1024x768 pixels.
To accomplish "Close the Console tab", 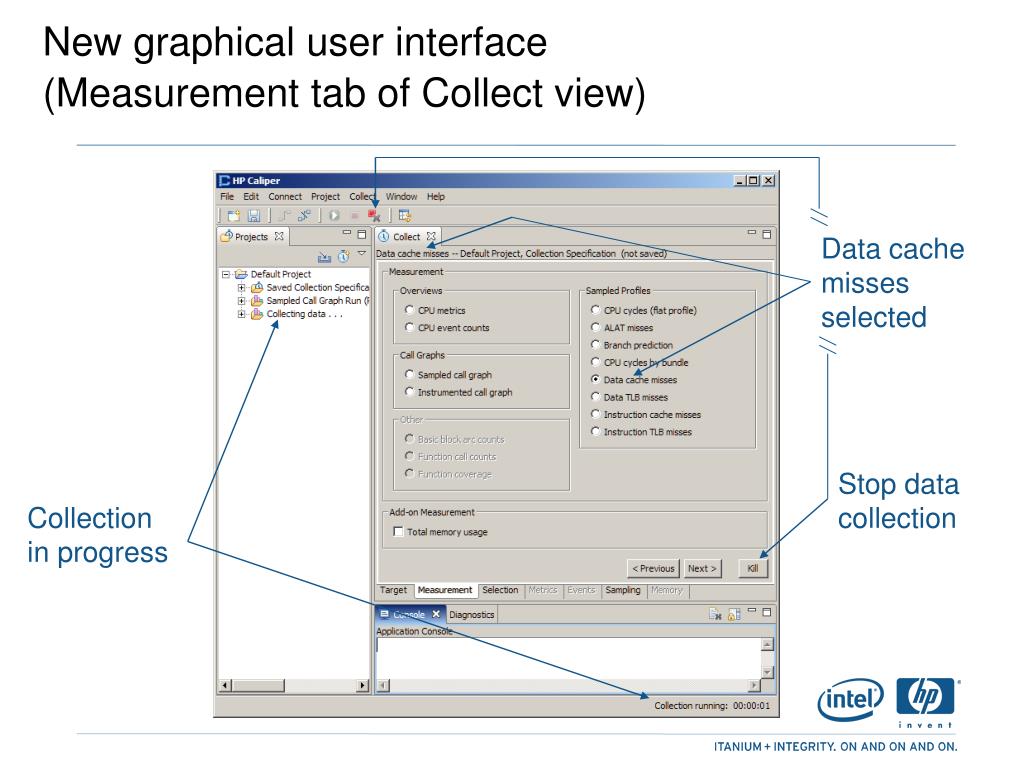I will tap(436, 614).
